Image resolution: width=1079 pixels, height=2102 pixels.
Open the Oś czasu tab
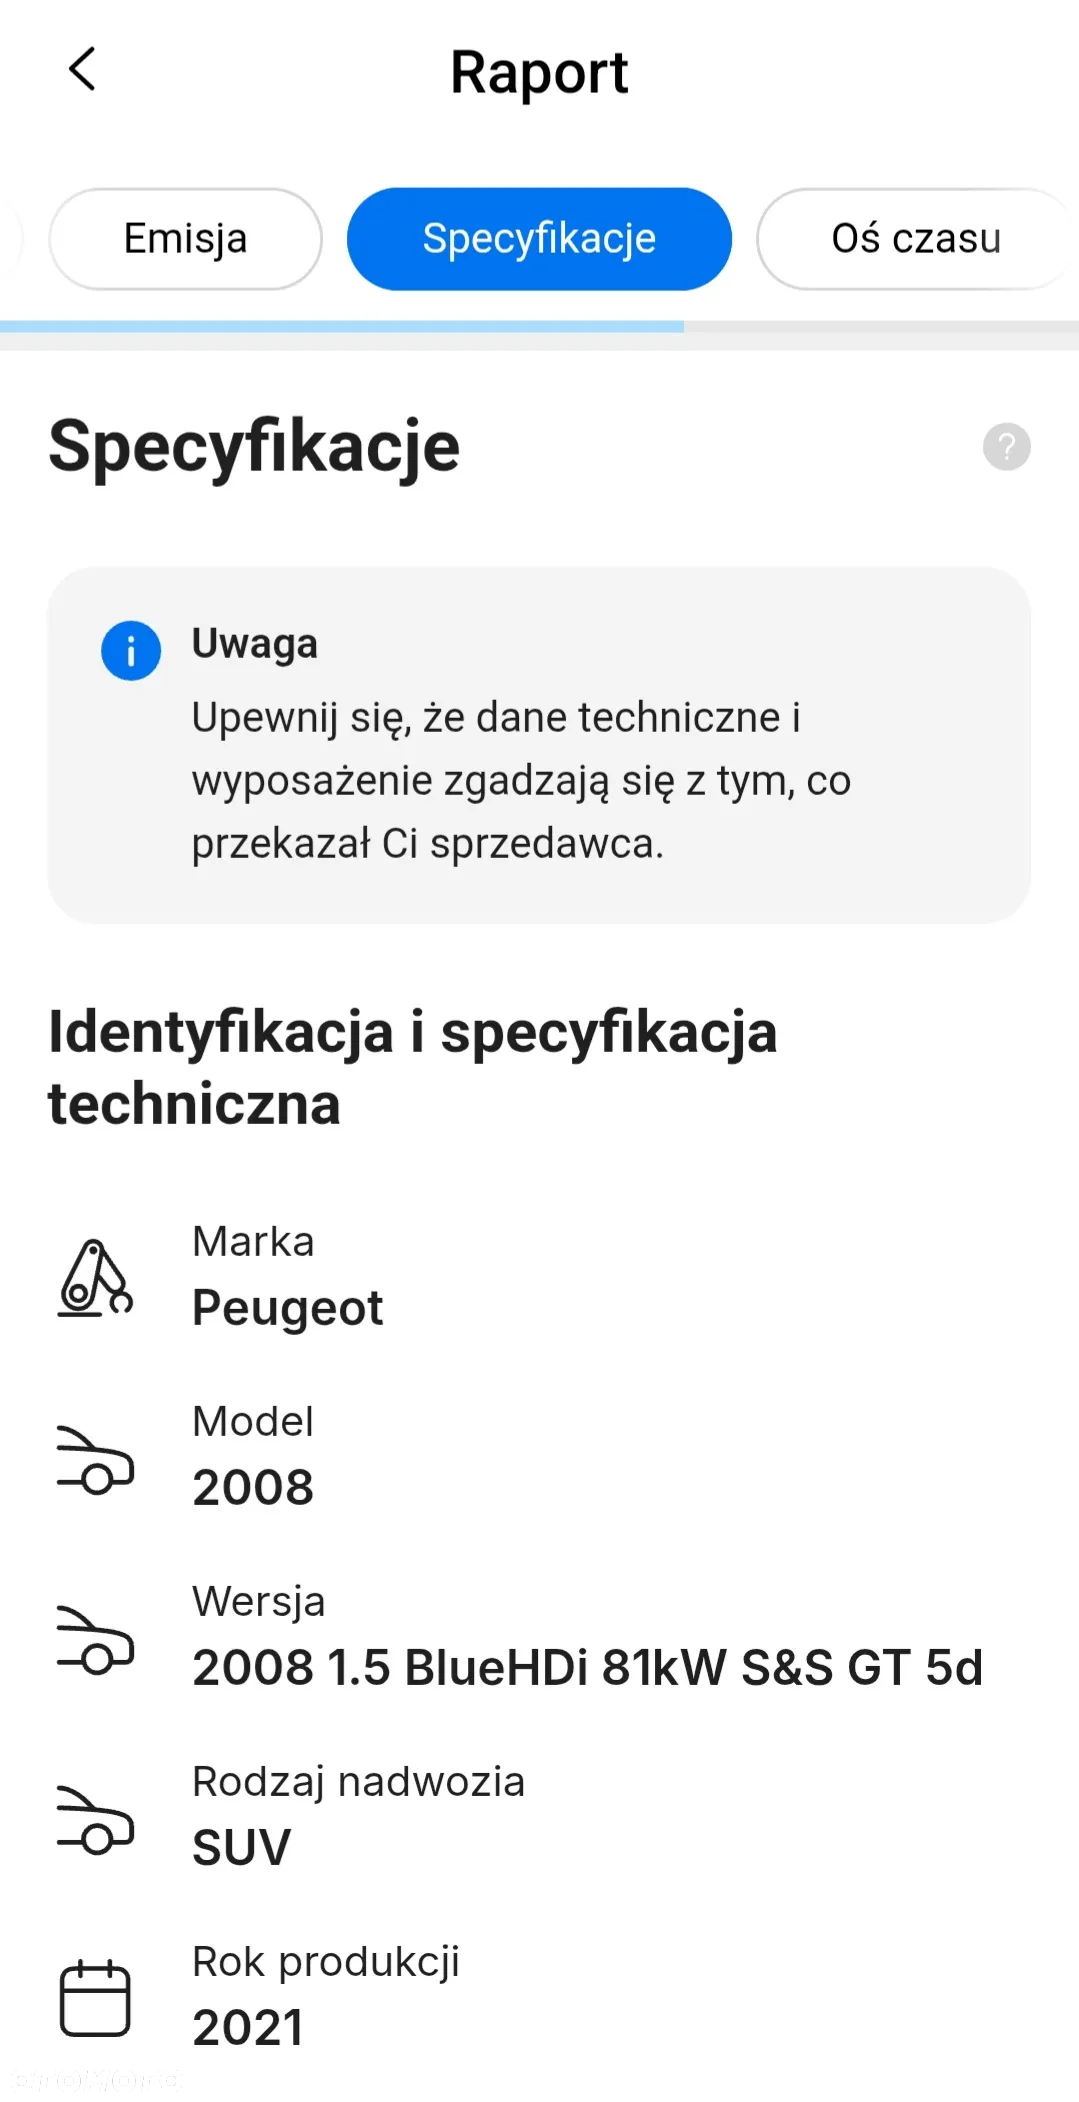916,239
